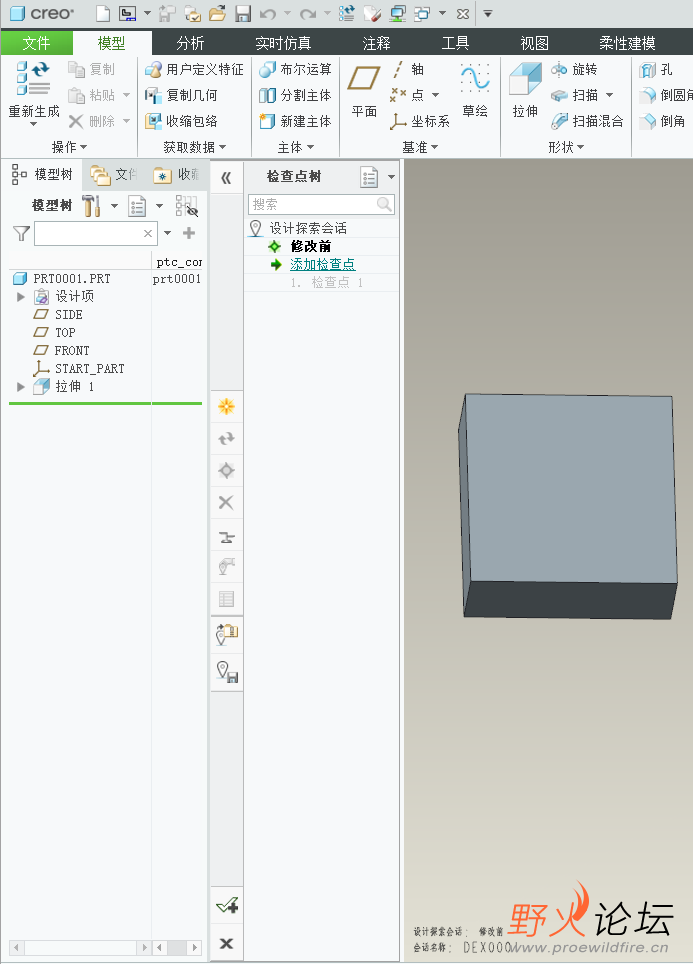Open file using the folder icon
This screenshot has height=964, width=693.
pos(217,13)
